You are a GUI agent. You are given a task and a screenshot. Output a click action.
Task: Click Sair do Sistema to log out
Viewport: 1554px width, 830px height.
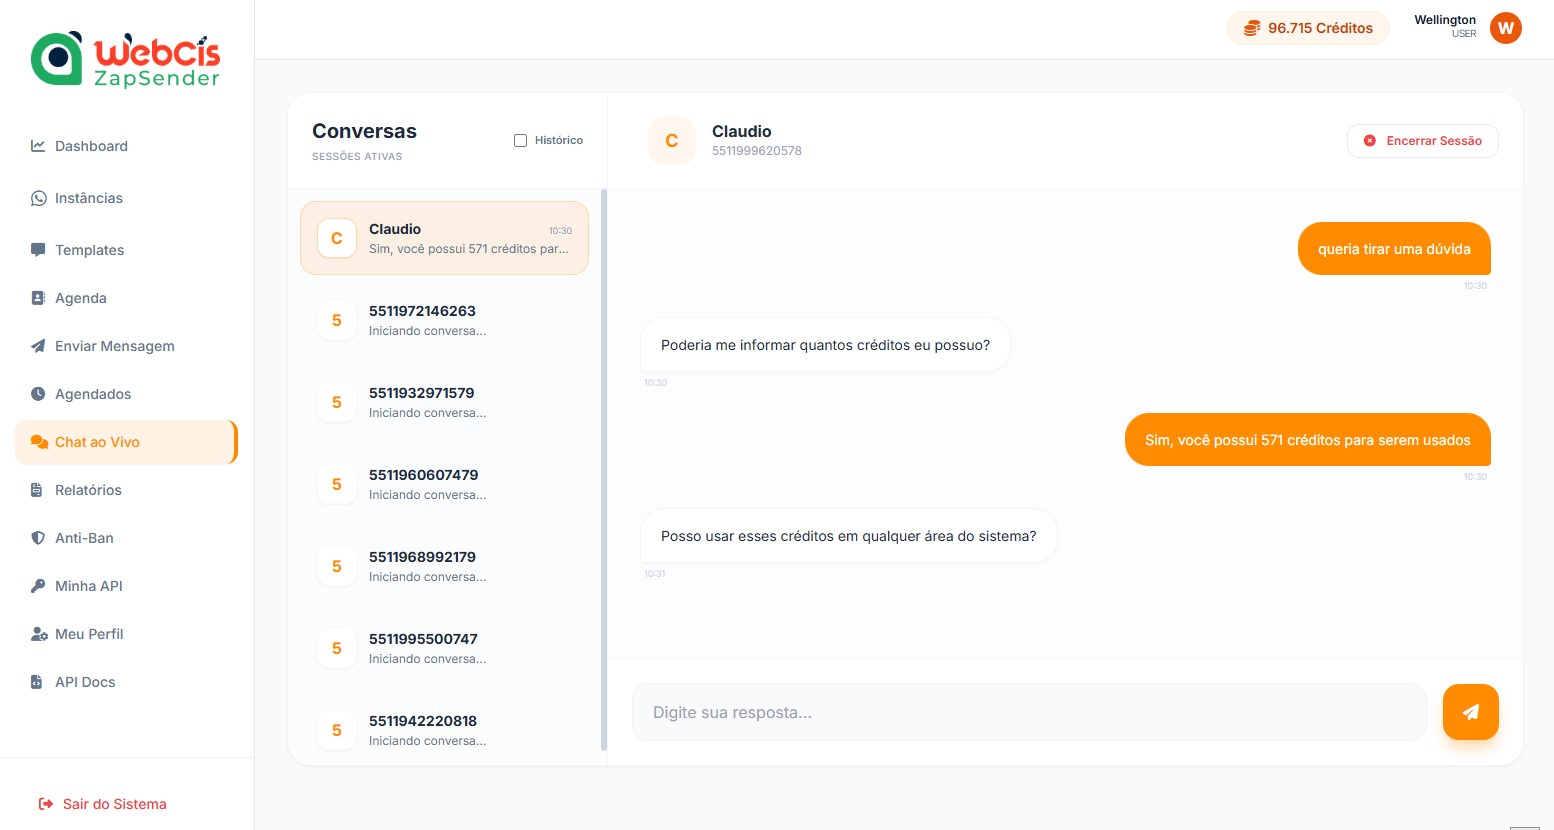click(x=114, y=804)
